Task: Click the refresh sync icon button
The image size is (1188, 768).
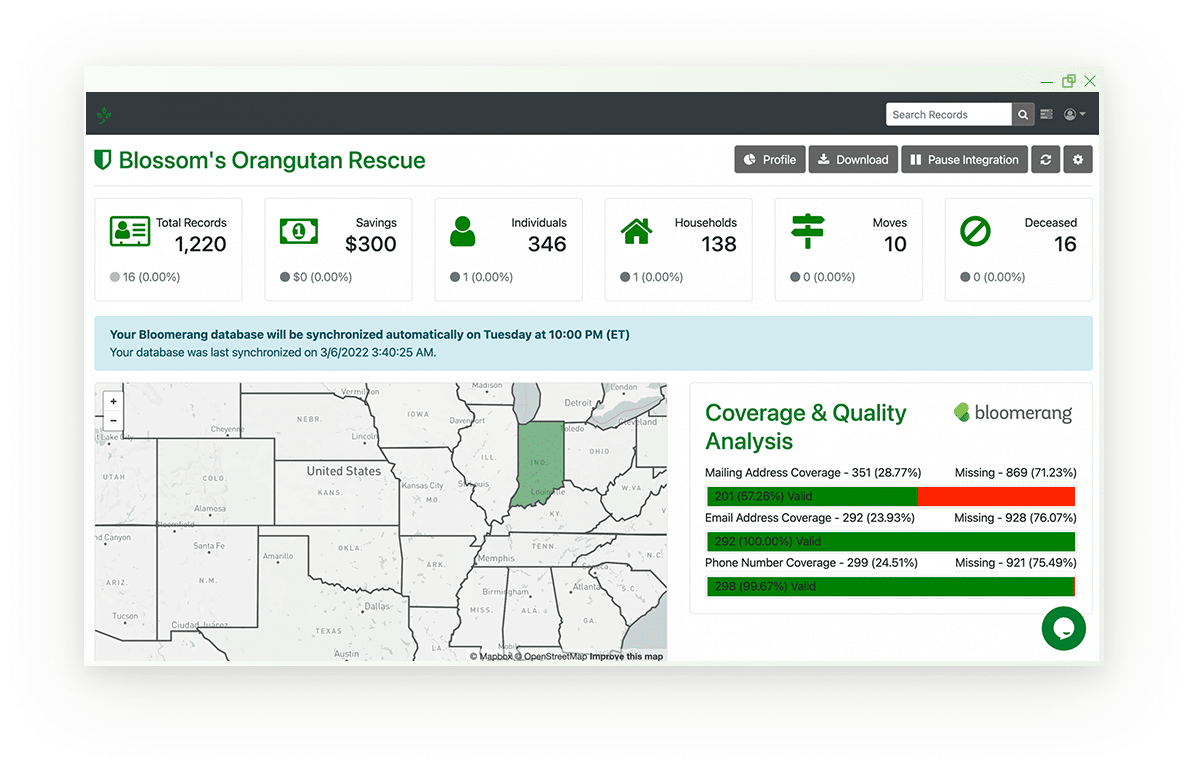Action: tap(1046, 160)
